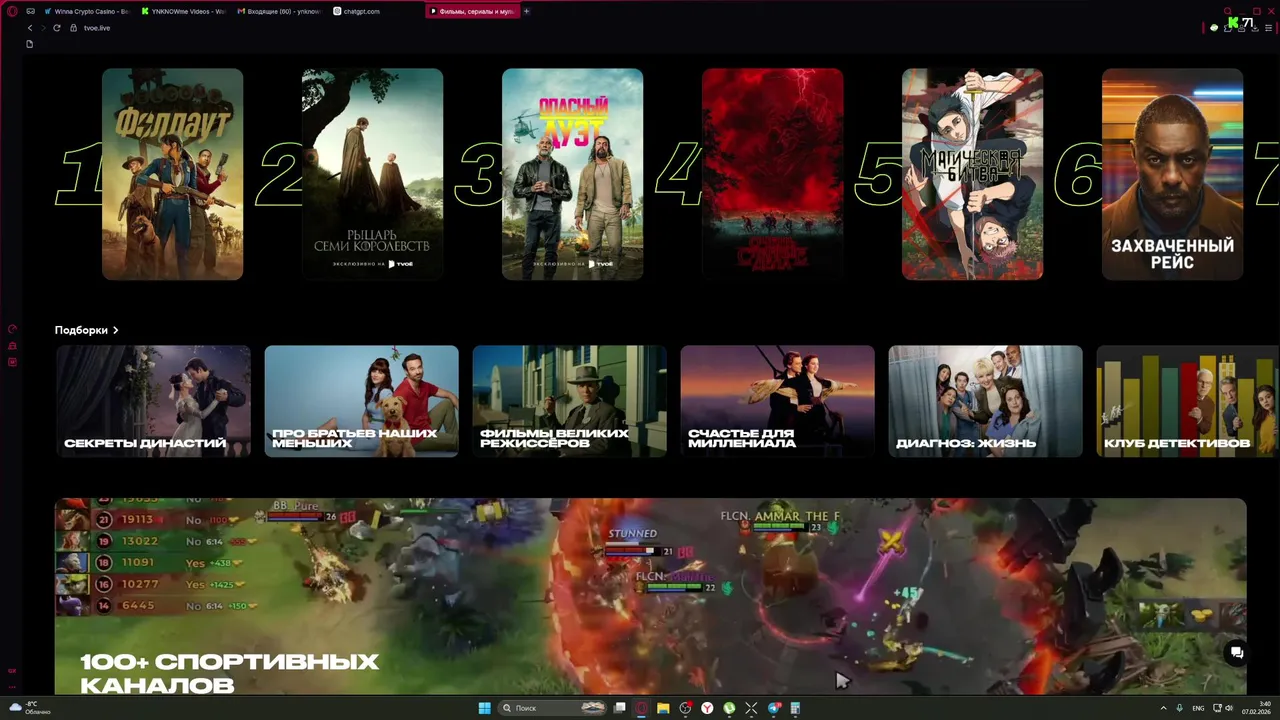Open Про братьев наших меньших collection
This screenshot has width=1280, height=720.
point(361,401)
